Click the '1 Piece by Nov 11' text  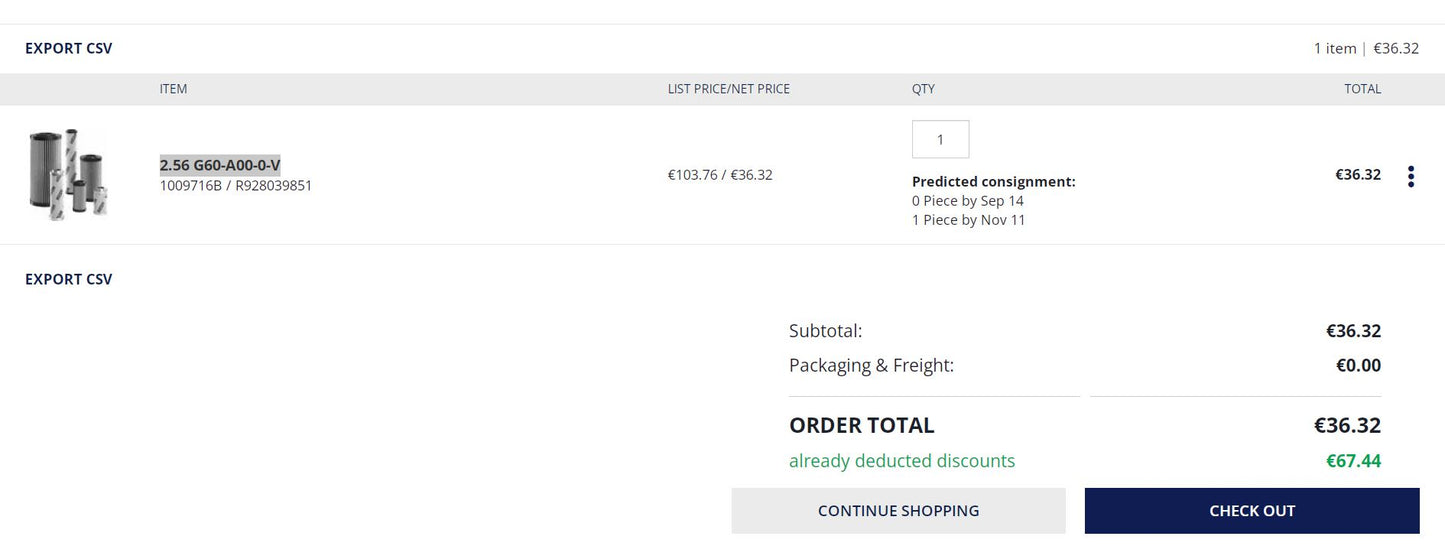tap(968, 220)
